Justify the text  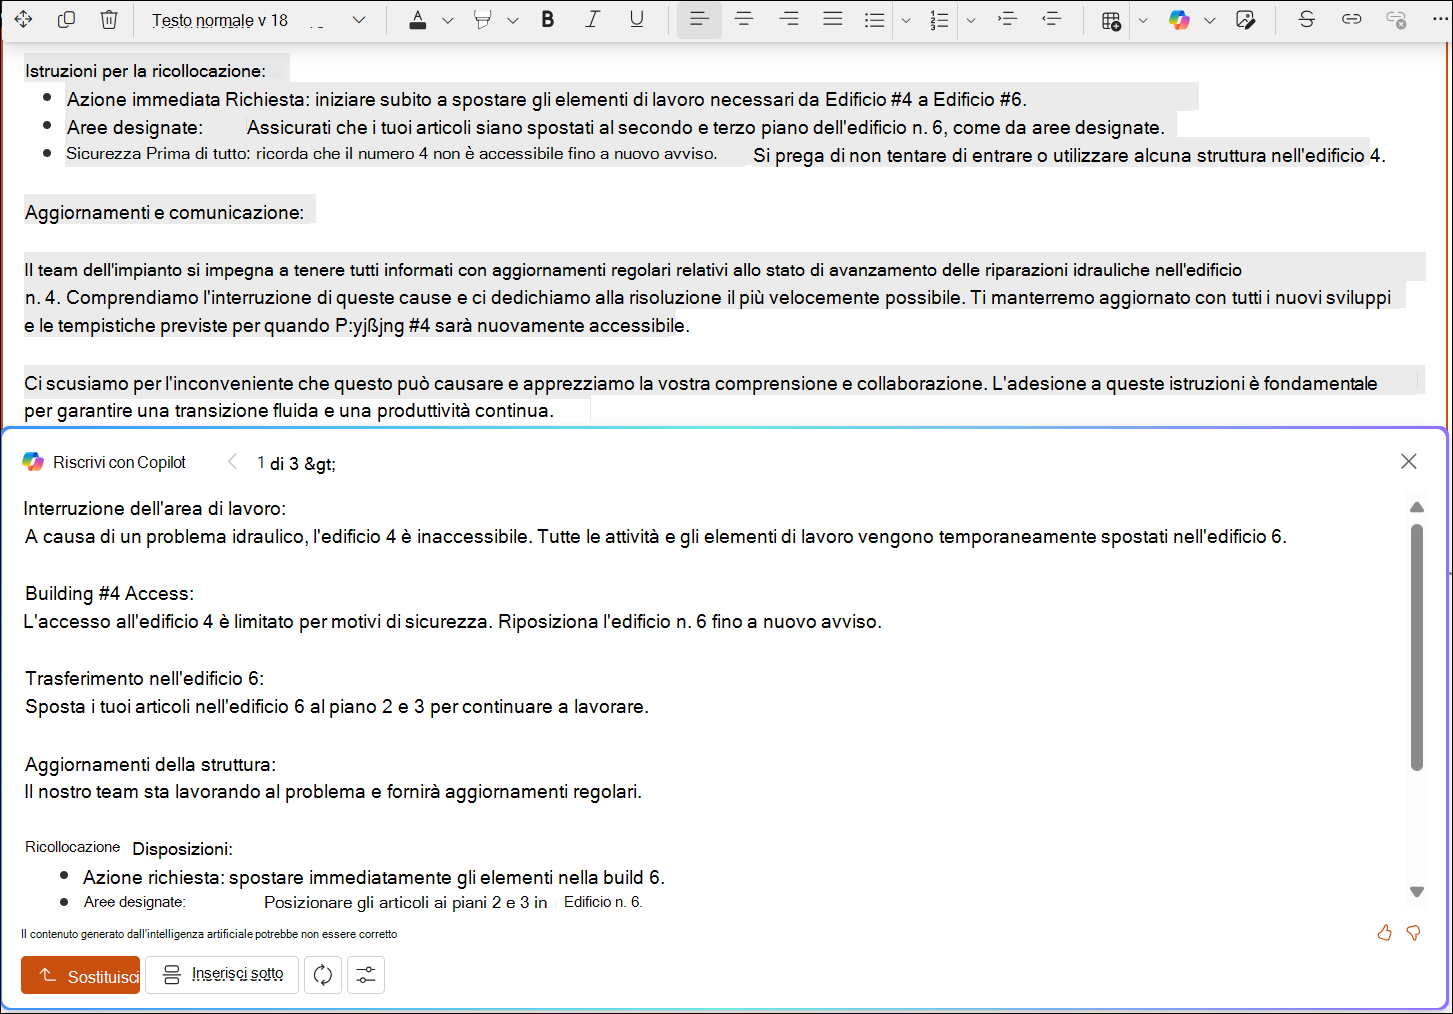coord(832,20)
